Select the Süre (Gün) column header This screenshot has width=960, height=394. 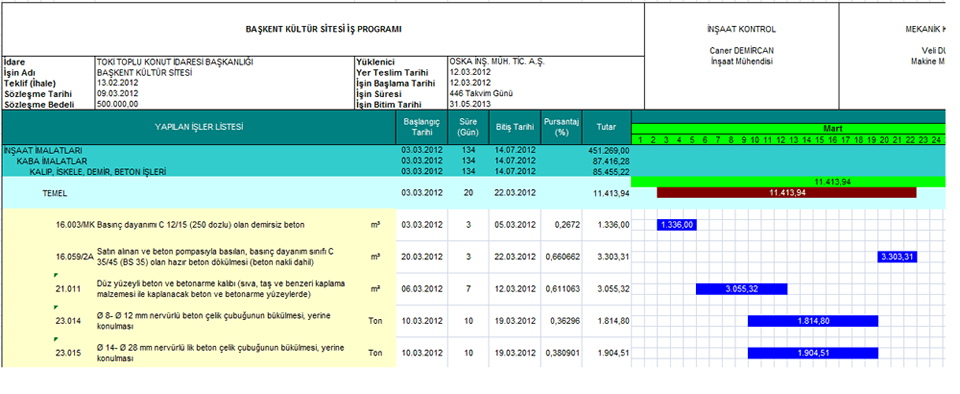(468, 127)
